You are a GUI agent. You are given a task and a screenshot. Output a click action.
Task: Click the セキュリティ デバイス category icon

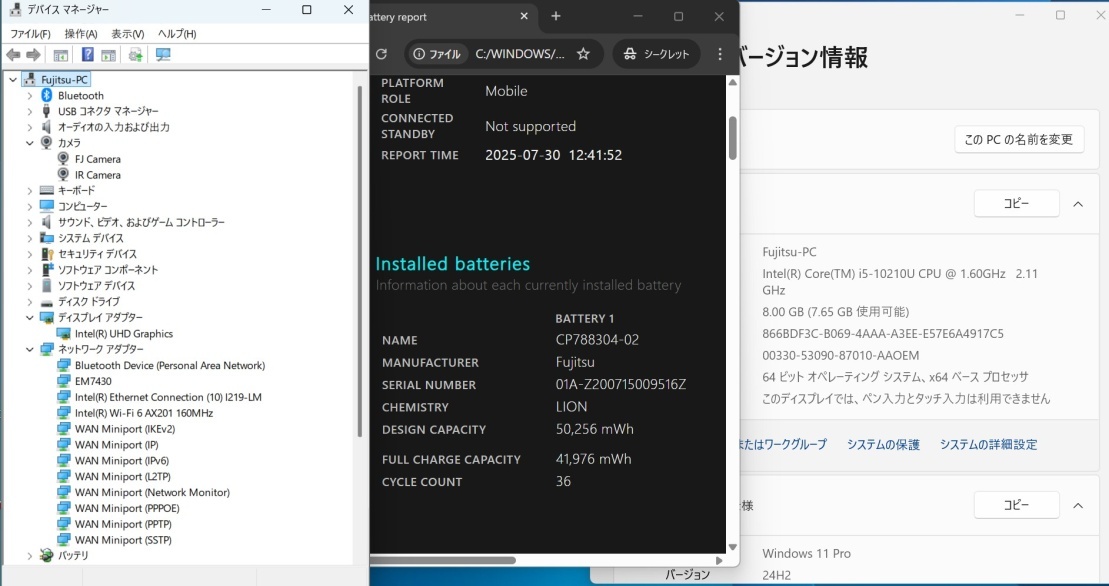point(47,254)
